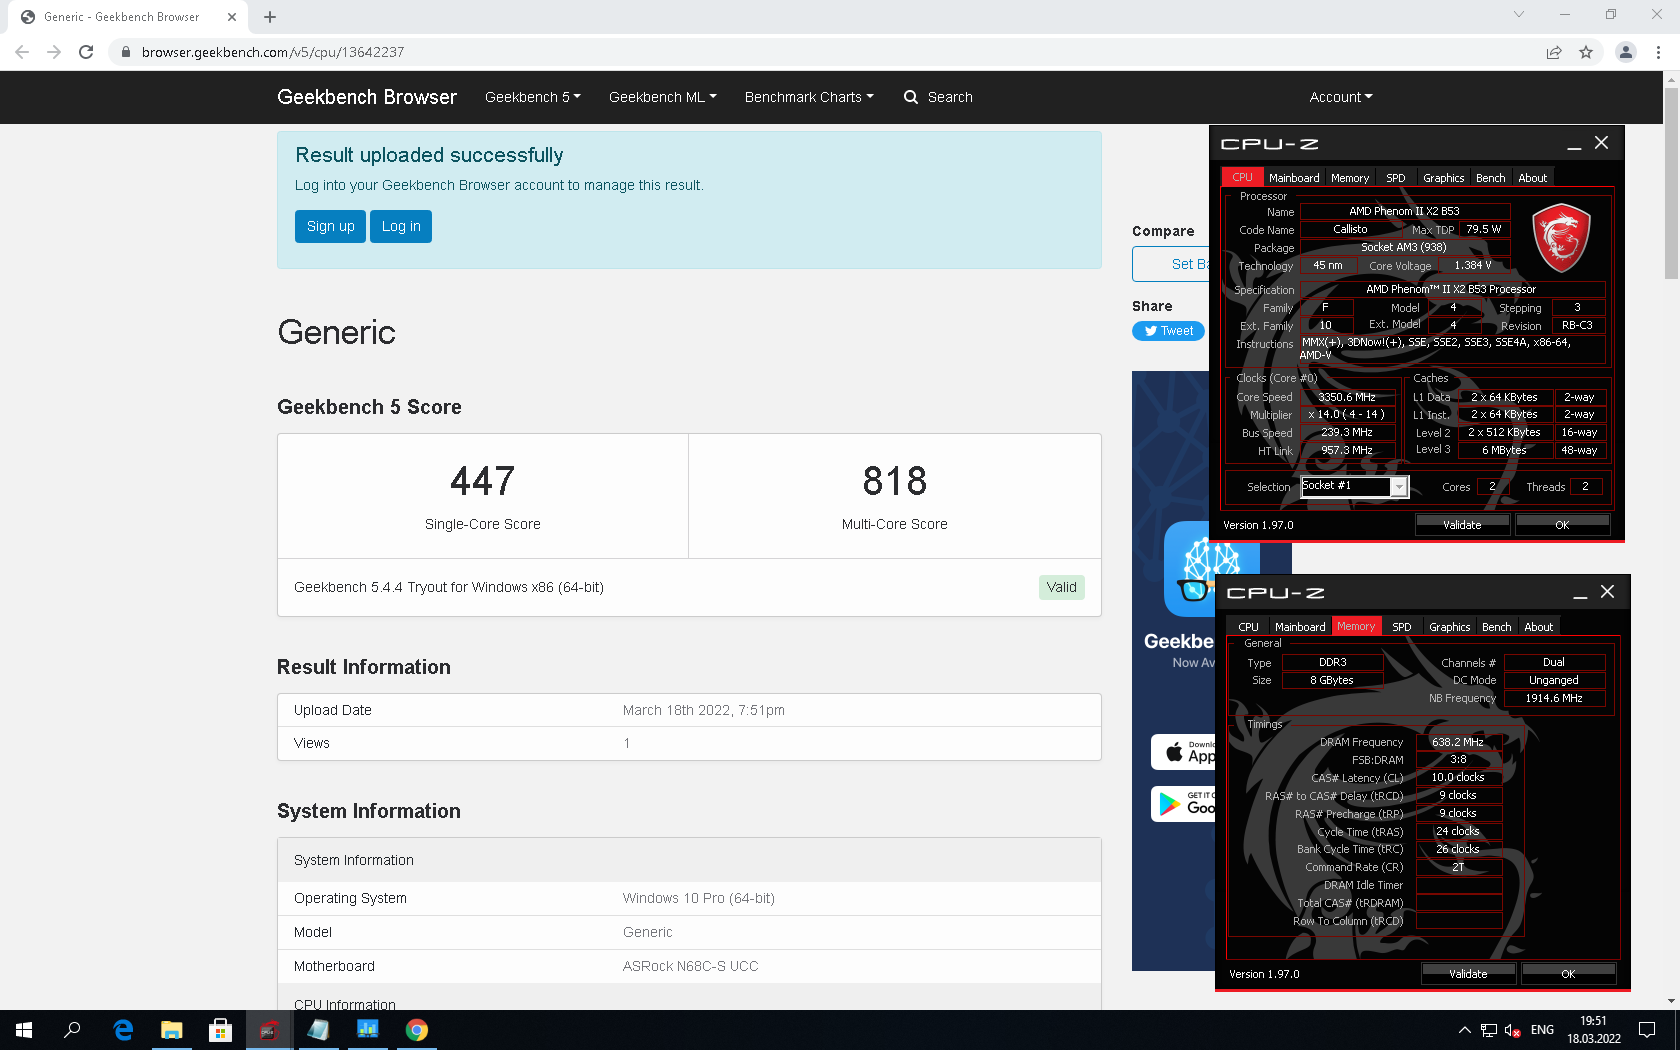Open the Account dropdown
This screenshot has height=1050, width=1680.
click(1341, 97)
